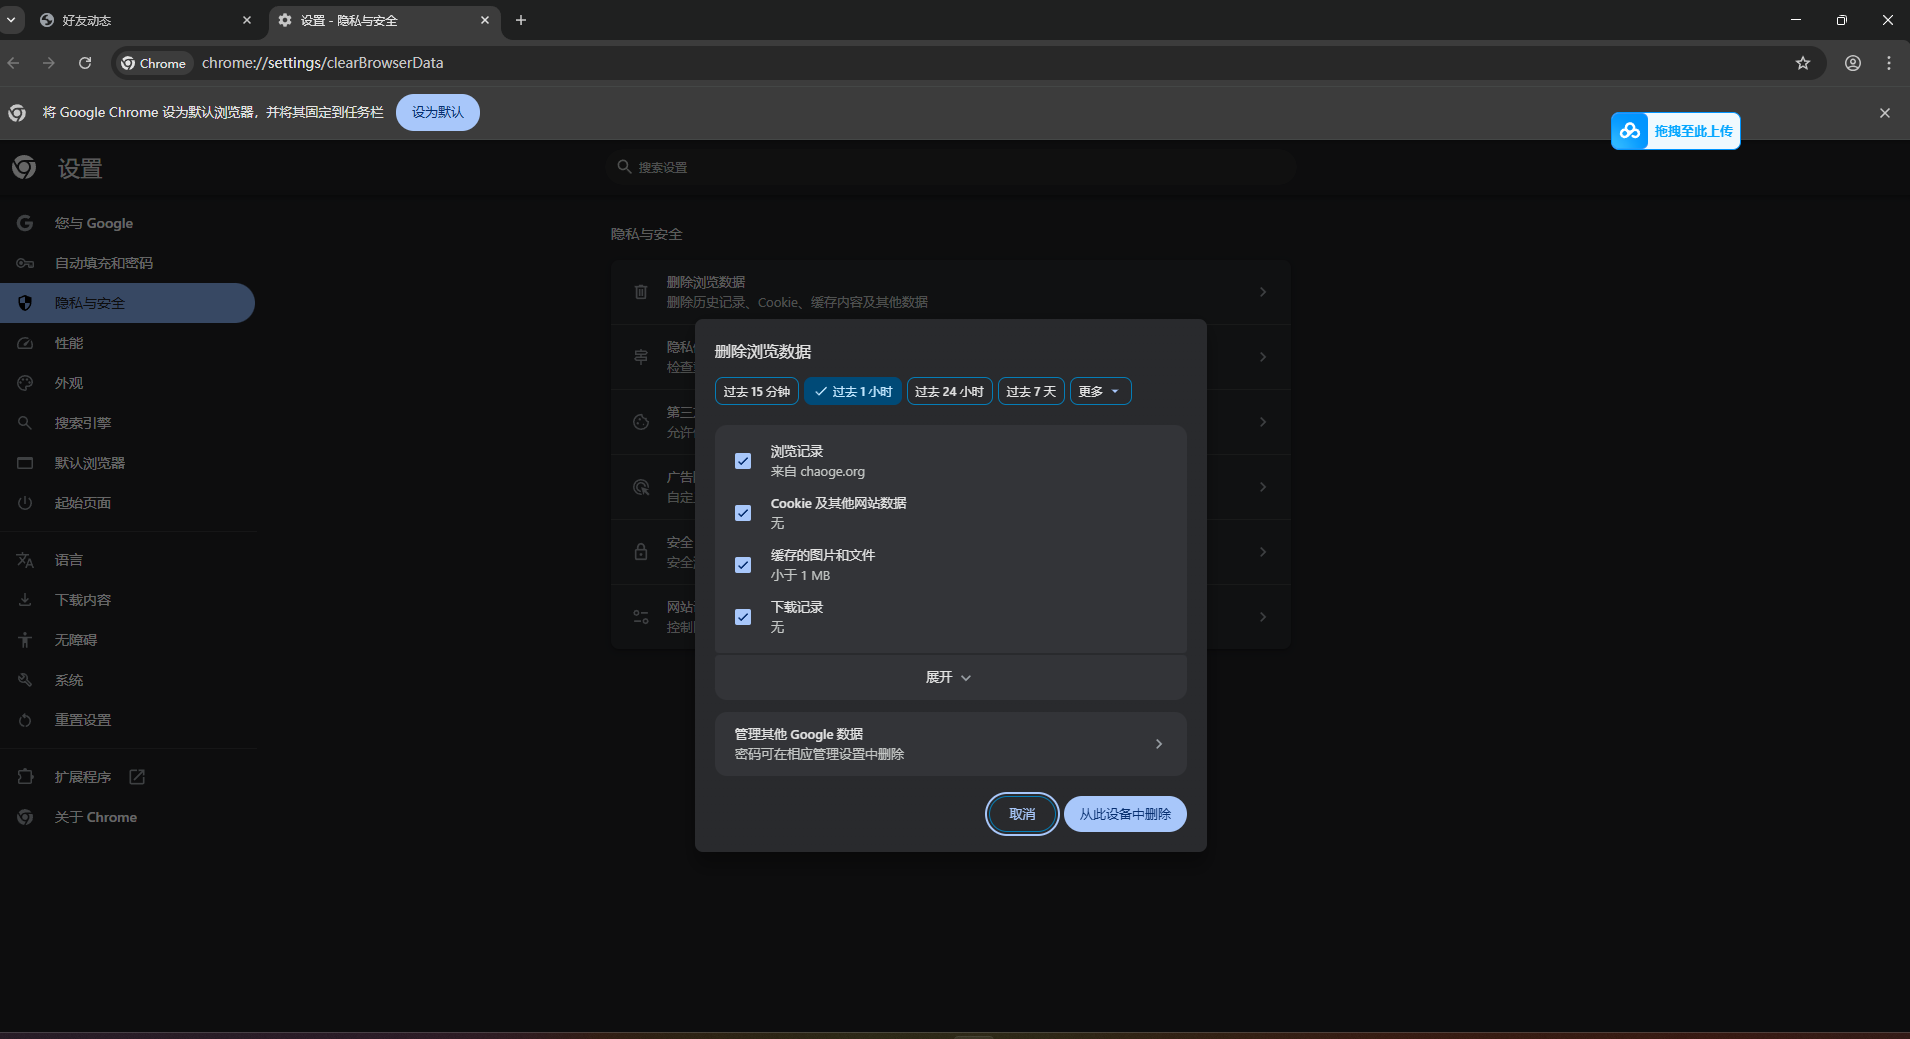
Task: Open Chrome's three-dot menu
Action: point(1888,63)
